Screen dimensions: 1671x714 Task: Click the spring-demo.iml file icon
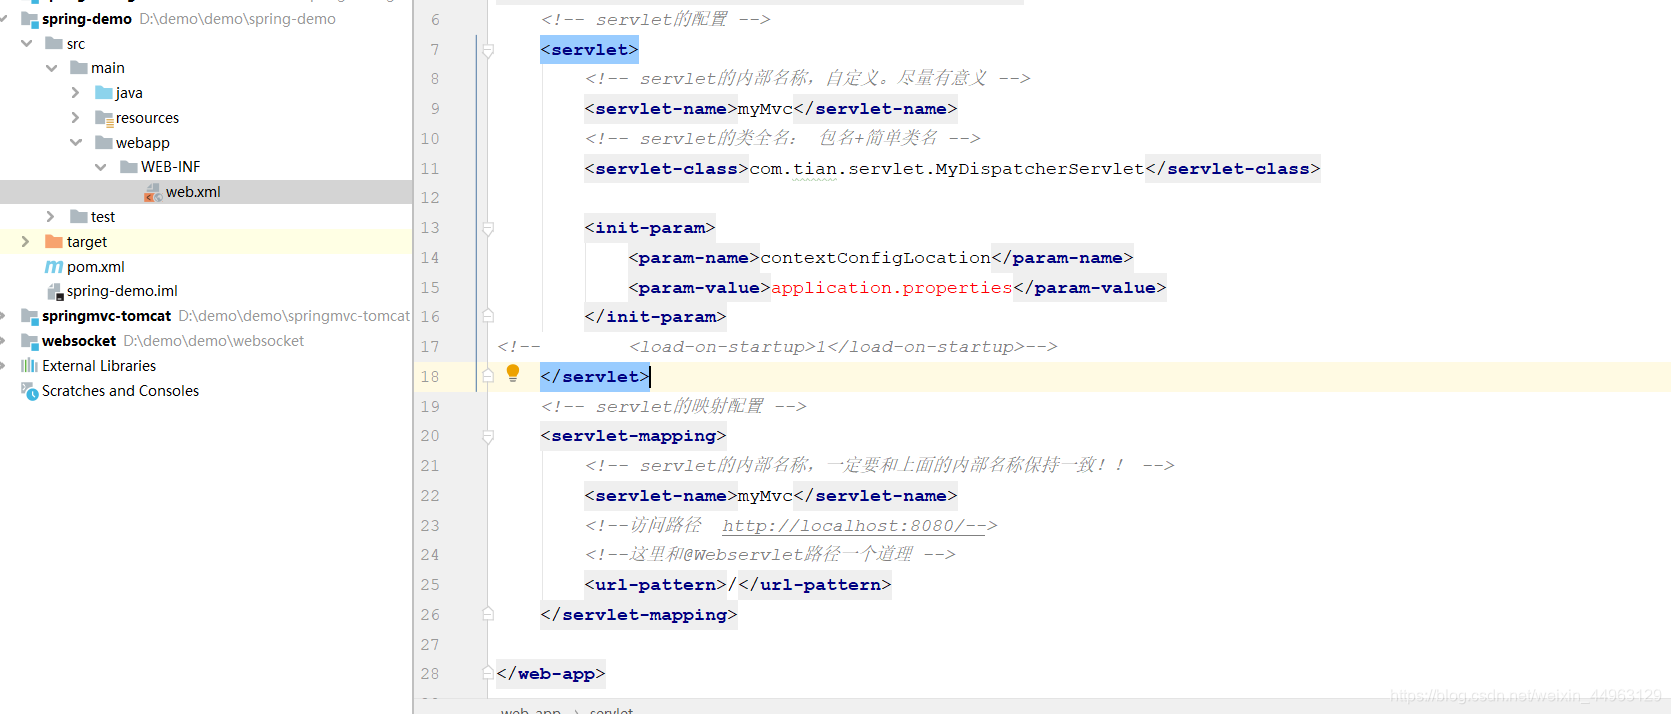tap(55, 291)
